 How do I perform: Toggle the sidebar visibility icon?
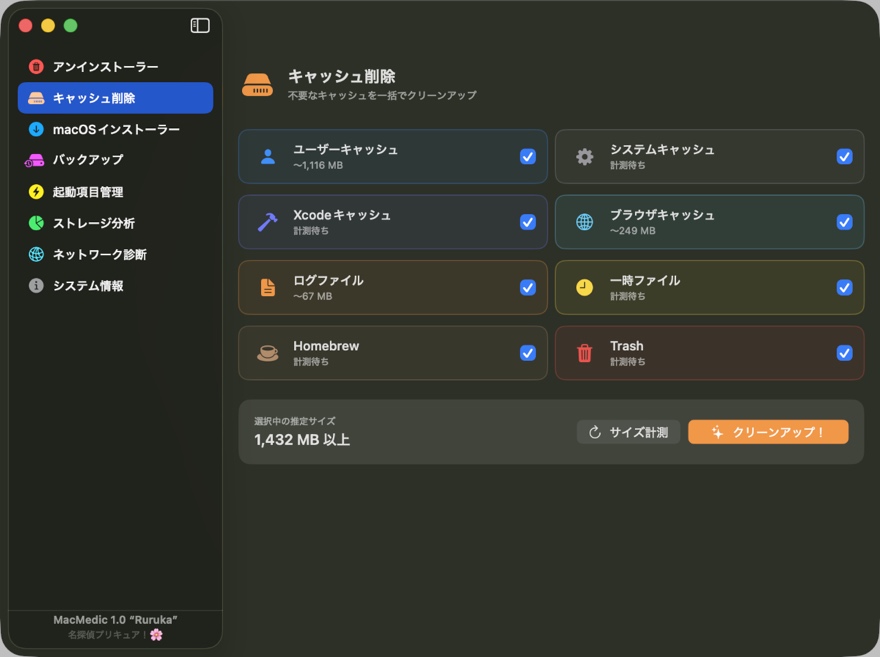(200, 26)
